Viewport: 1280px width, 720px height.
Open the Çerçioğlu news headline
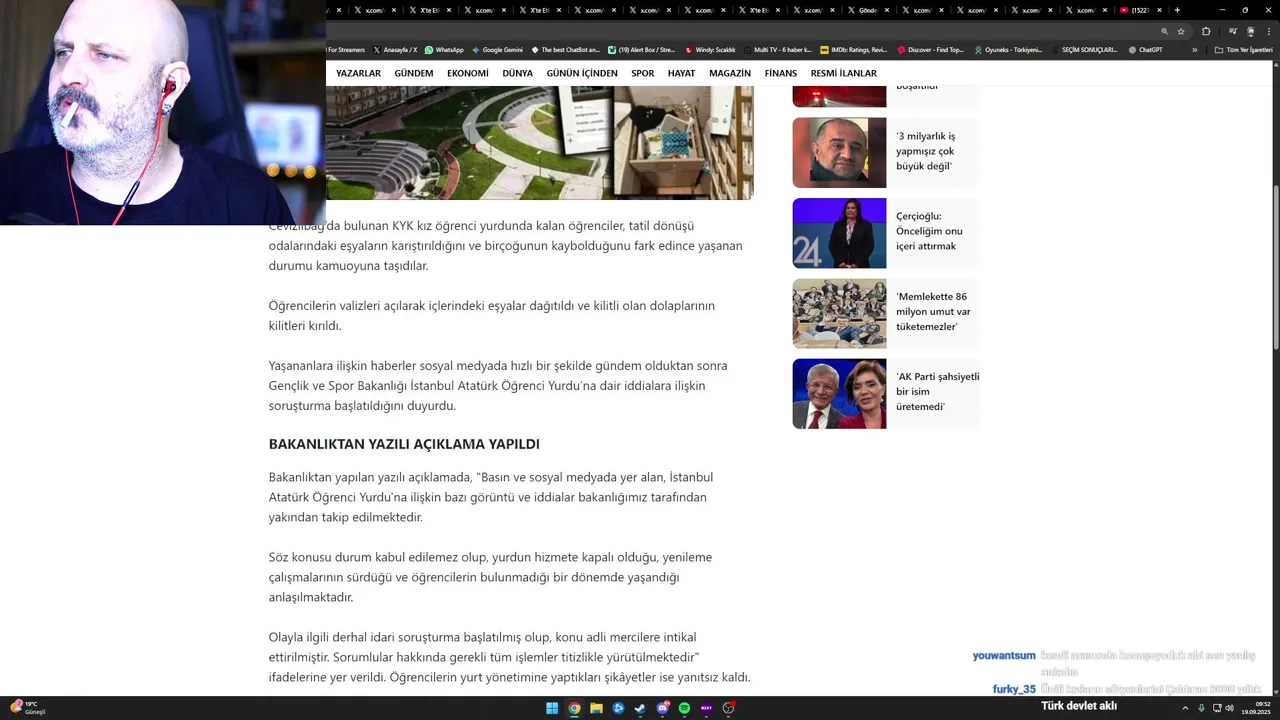tap(929, 231)
